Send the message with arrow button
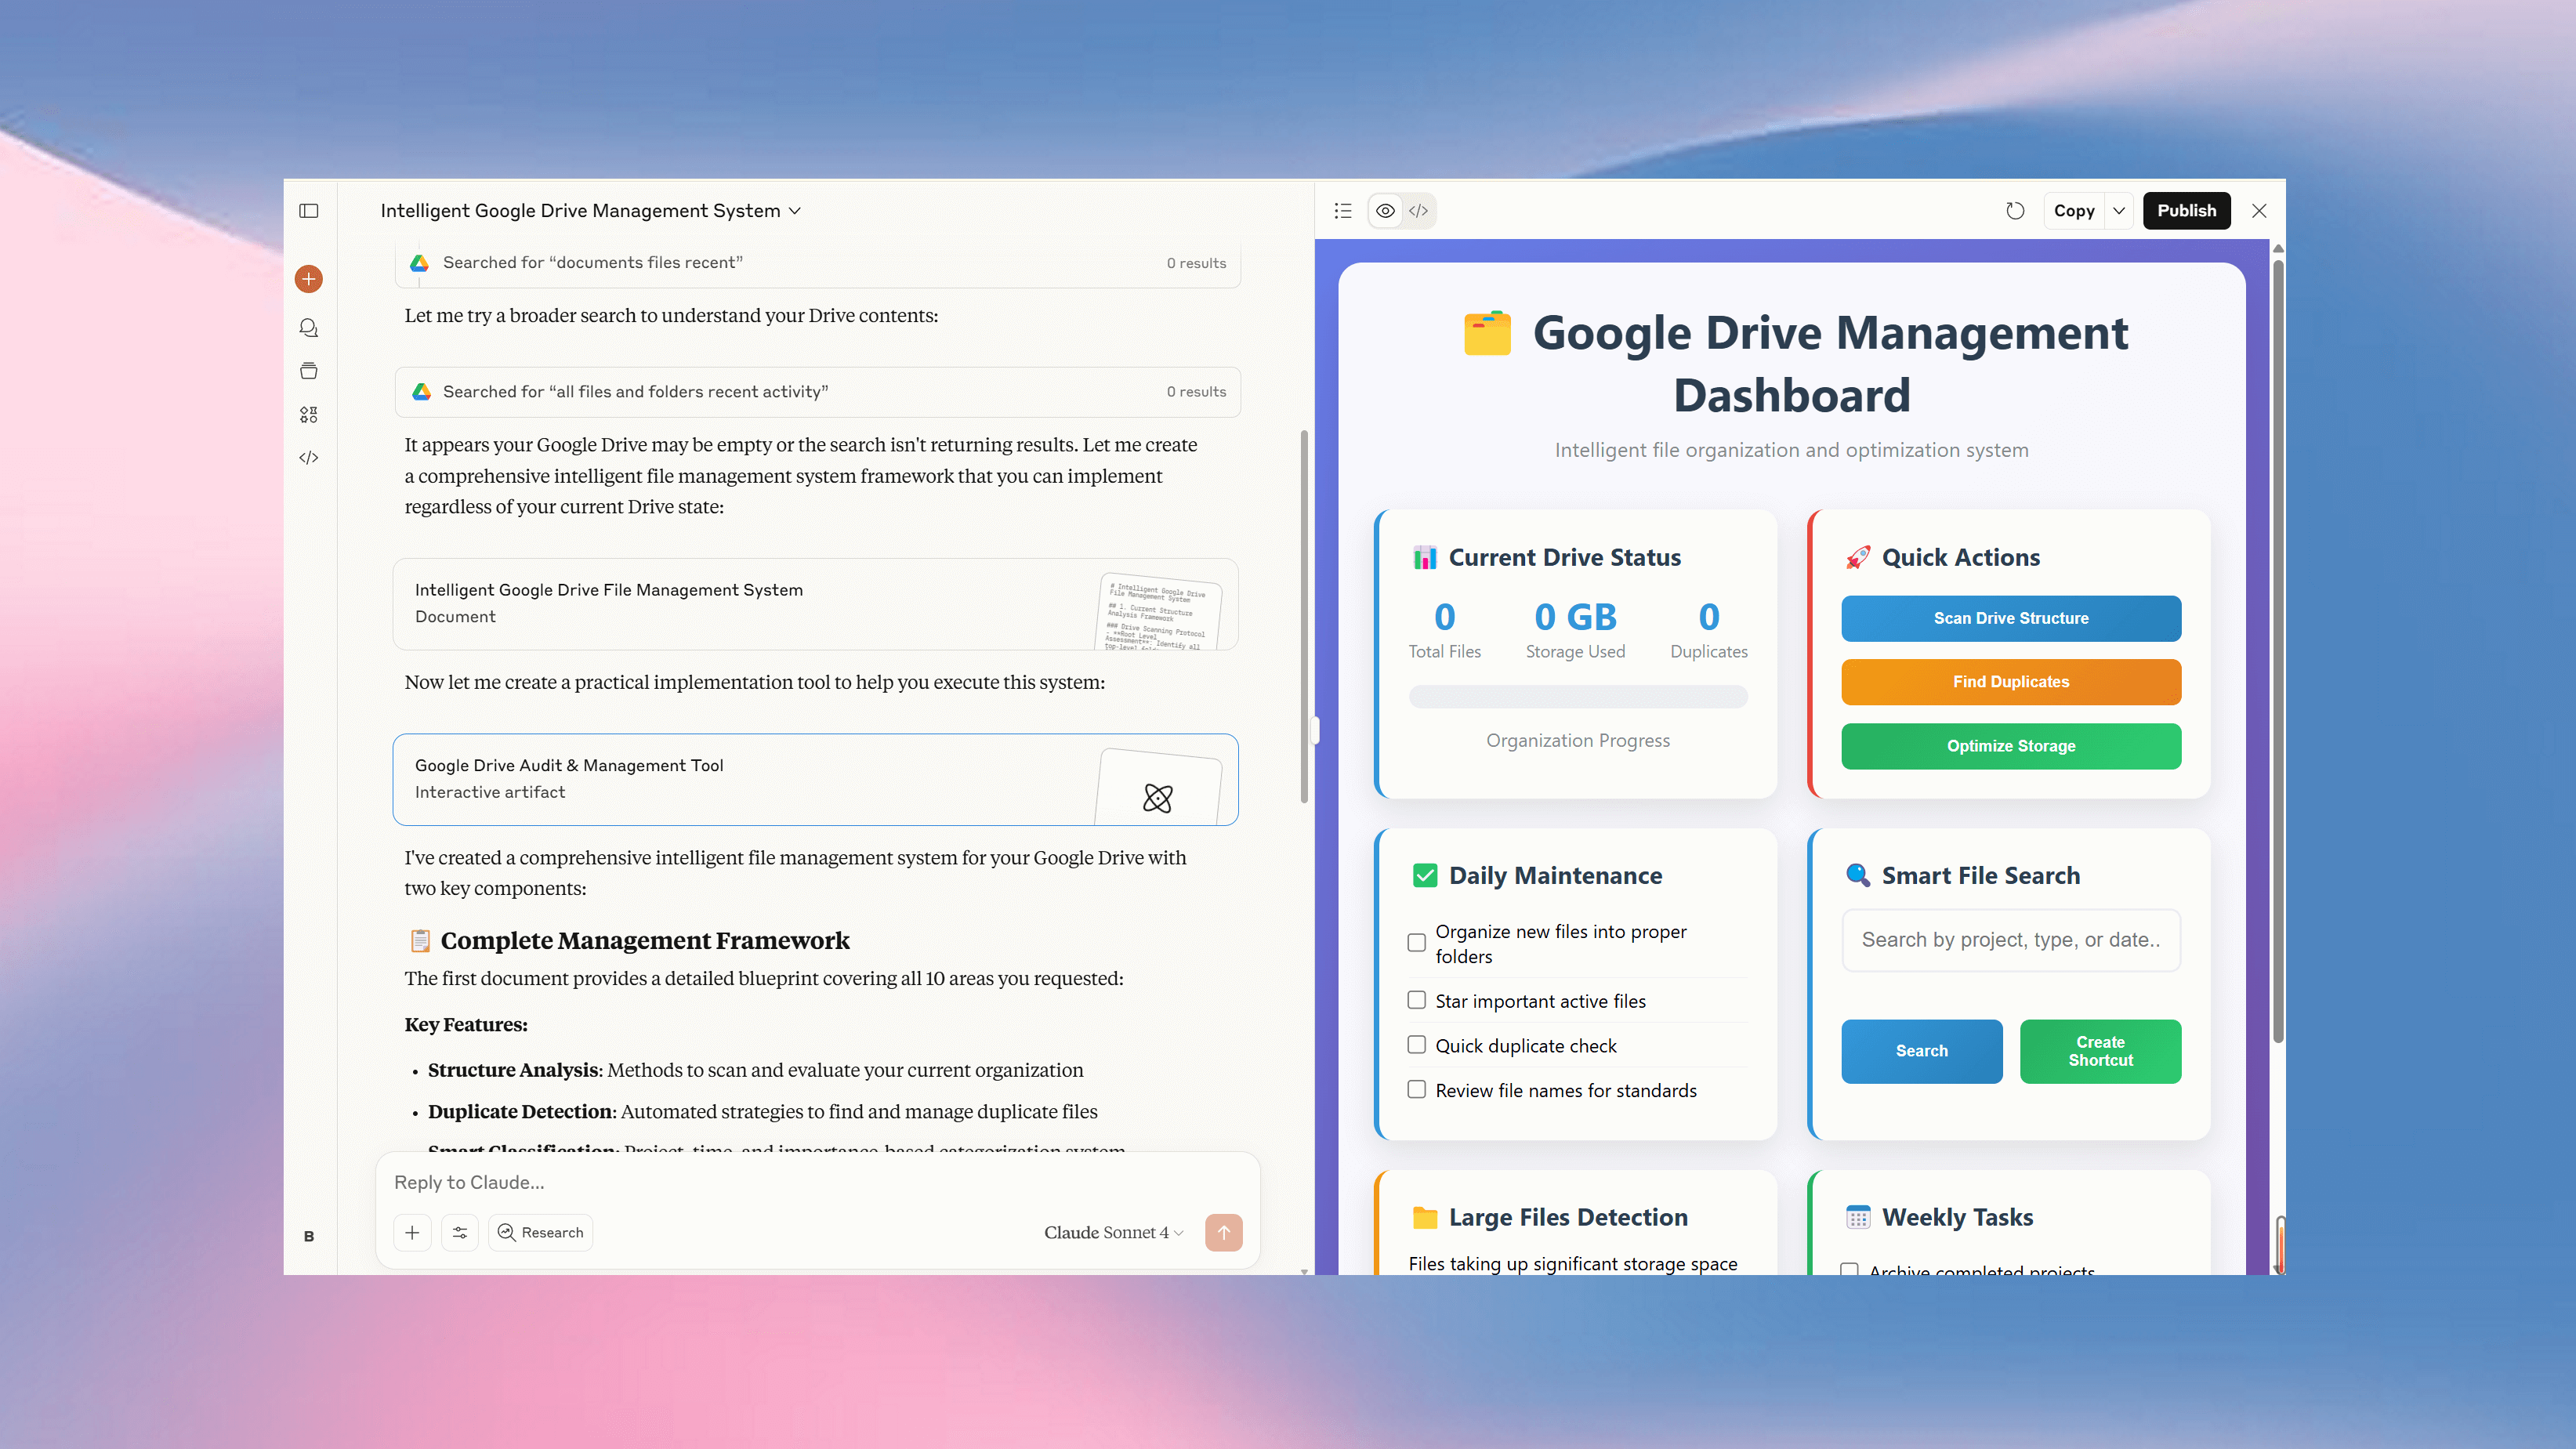2576x1449 pixels. (x=1224, y=1233)
